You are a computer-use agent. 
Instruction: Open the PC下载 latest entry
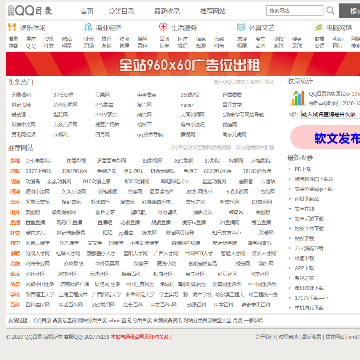[x=302, y=169]
